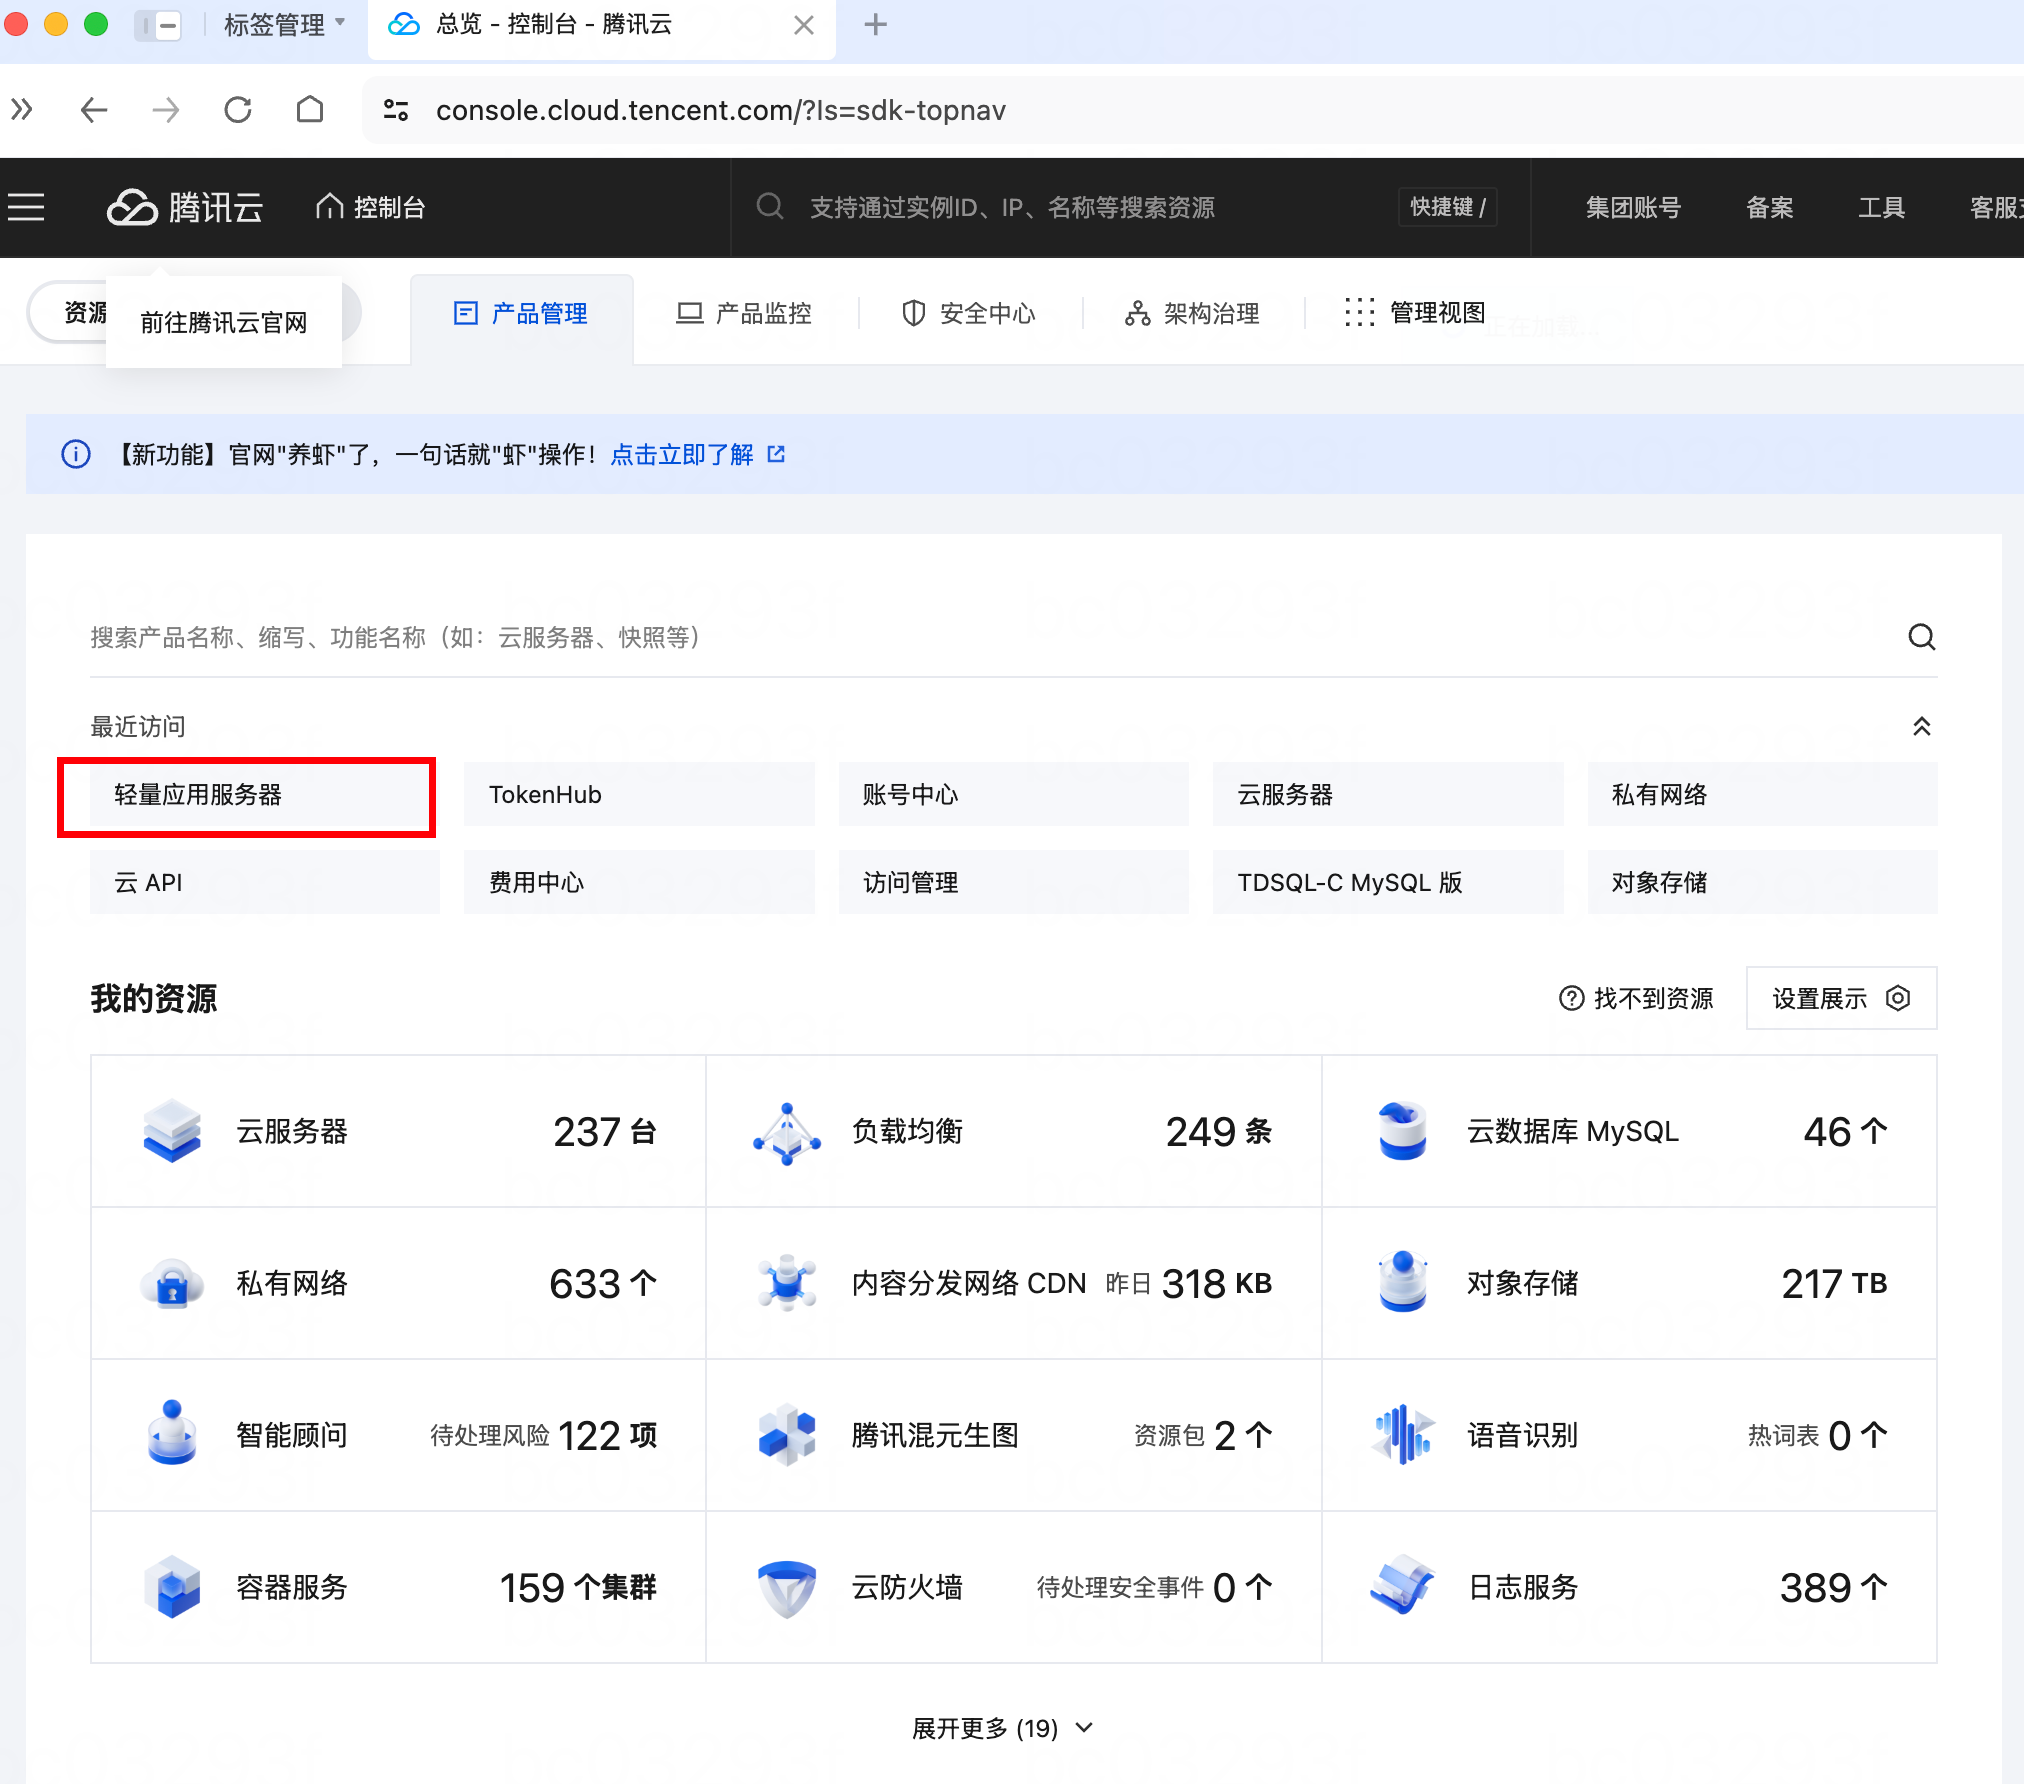Click the product search magnifier icon
Image resolution: width=2024 pixels, height=1784 pixels.
[1921, 637]
